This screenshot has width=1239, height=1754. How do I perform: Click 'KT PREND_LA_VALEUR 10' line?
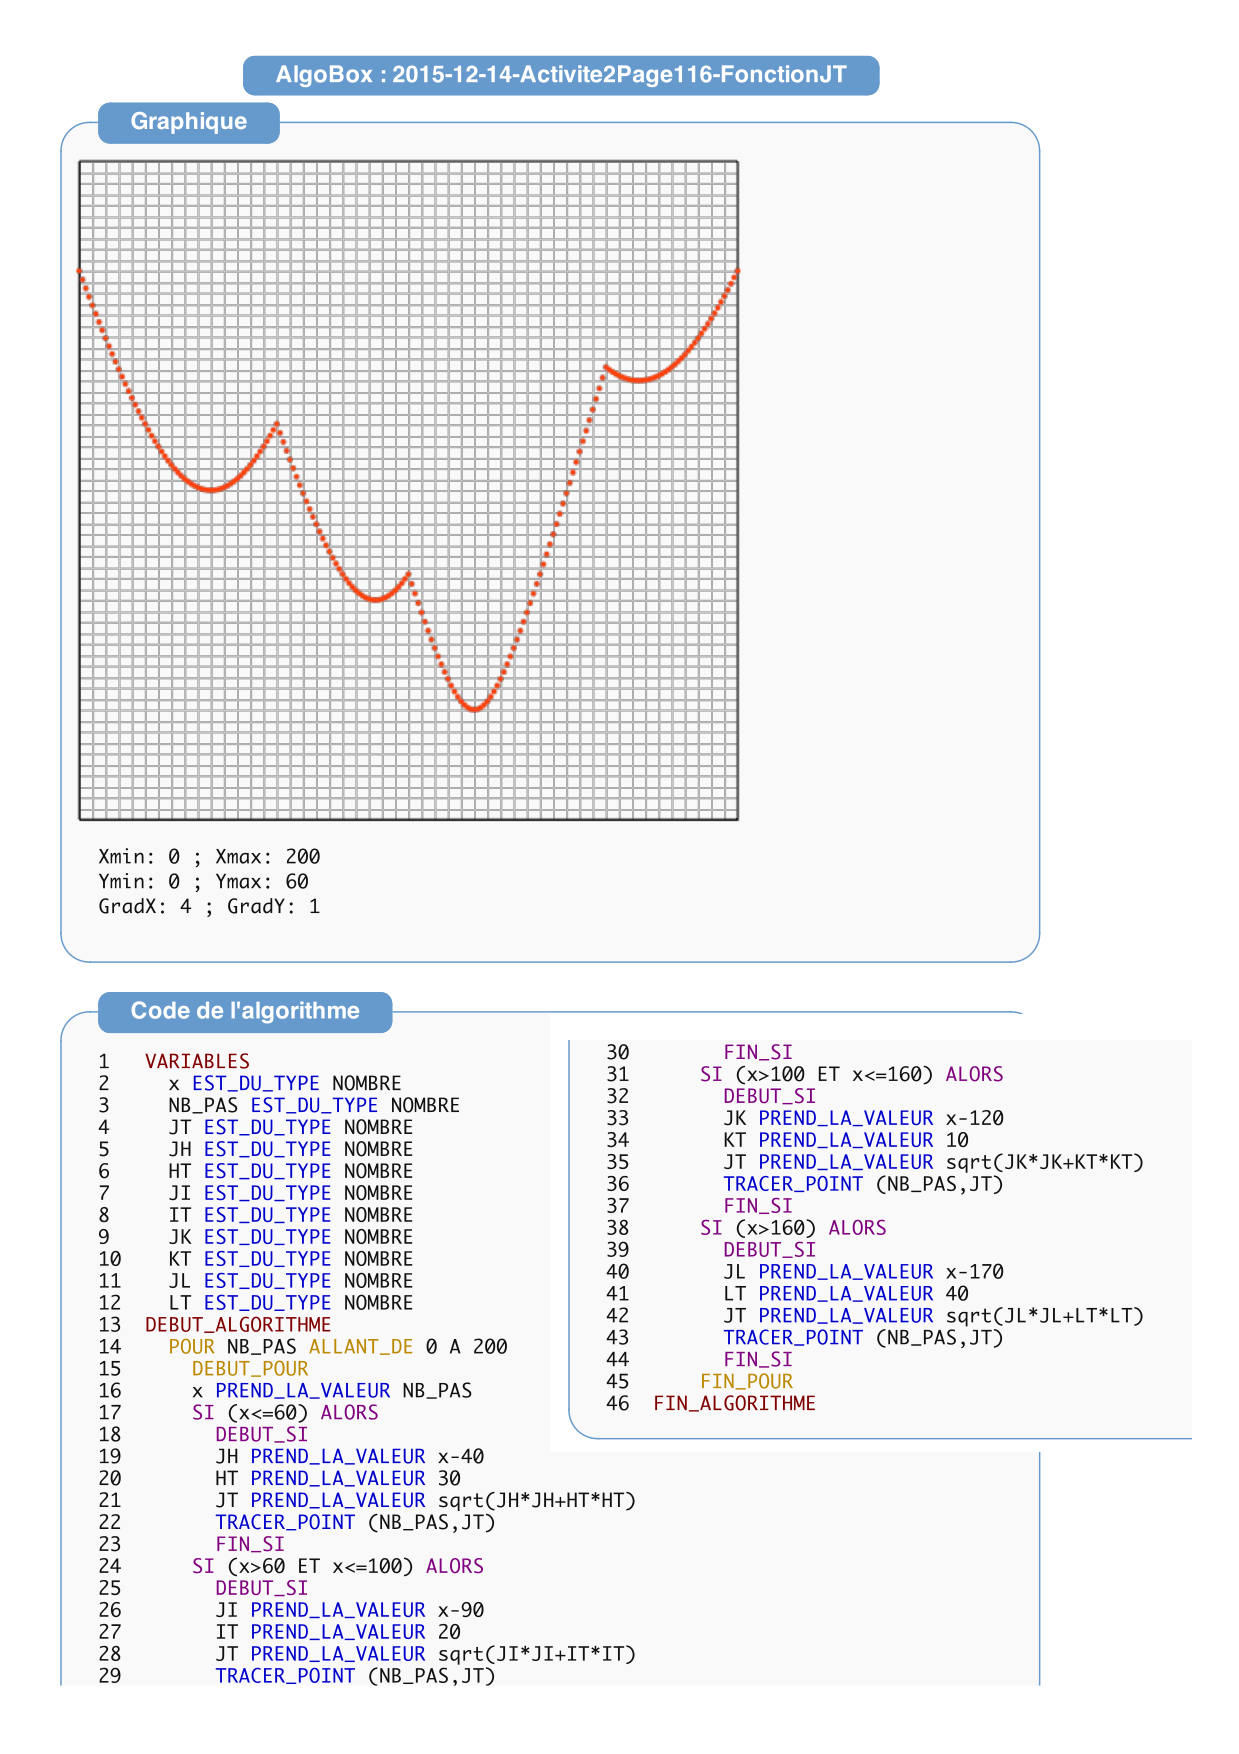846,1140
